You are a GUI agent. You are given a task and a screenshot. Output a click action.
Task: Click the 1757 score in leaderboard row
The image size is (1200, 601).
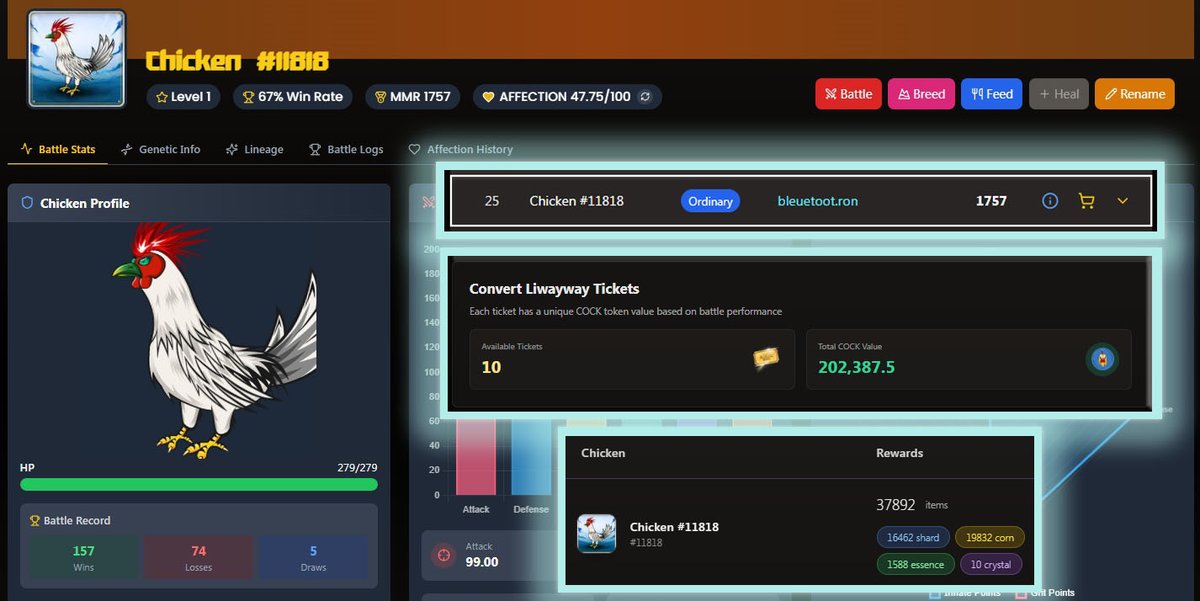(991, 201)
